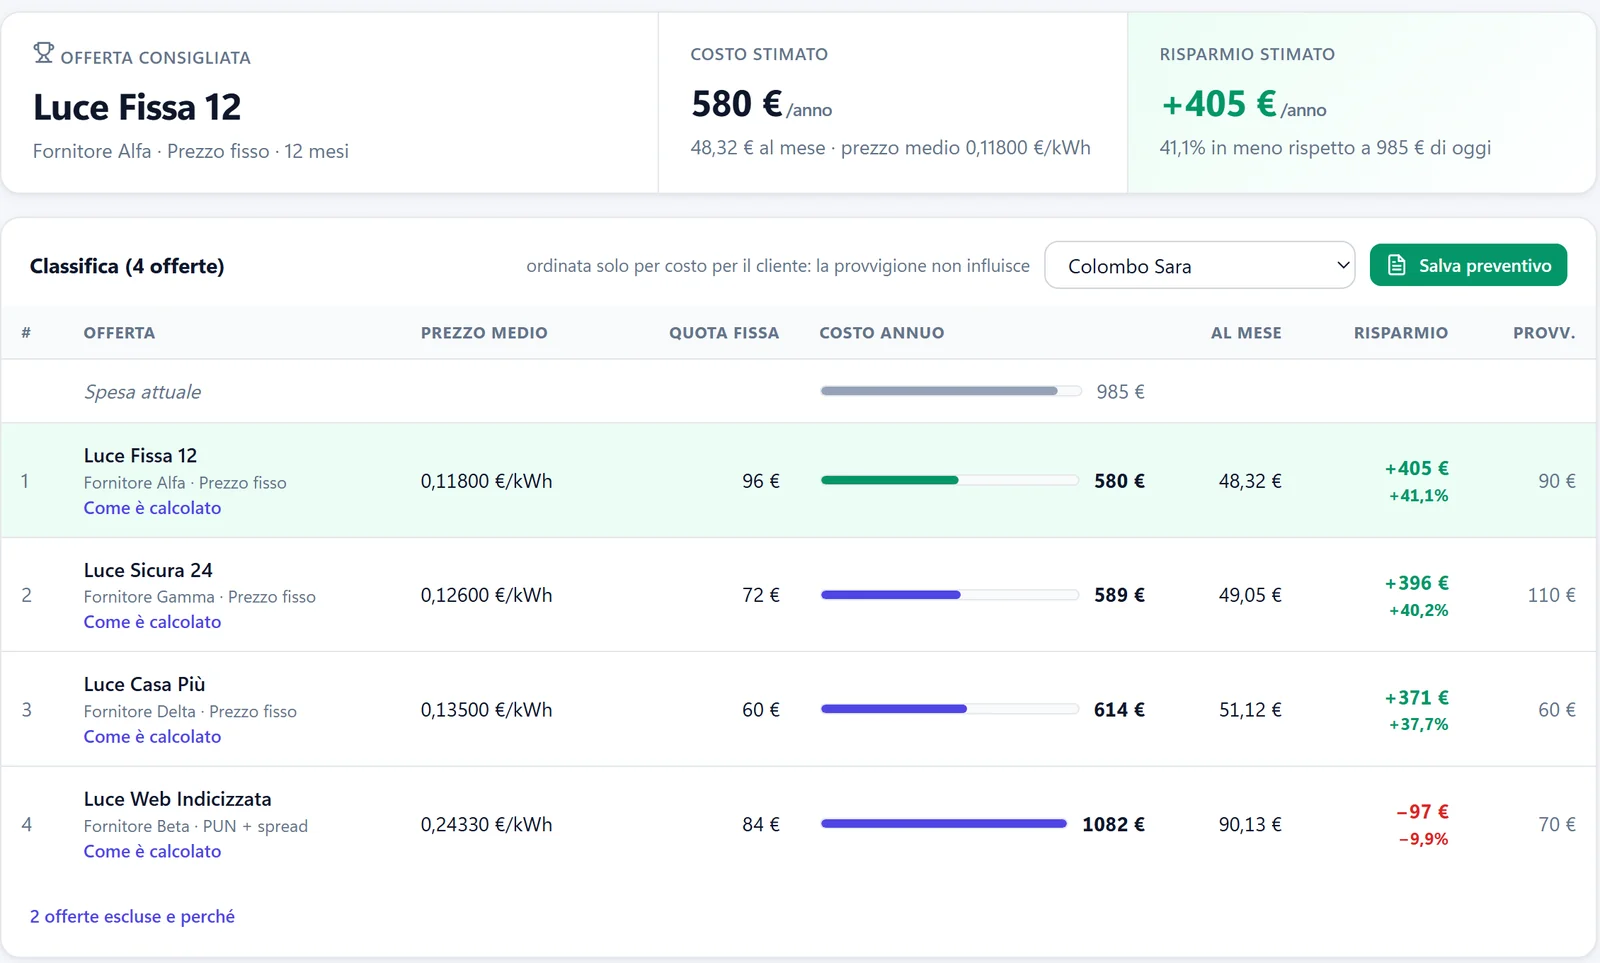Click the cost bar for Luce Sicura 24

950,595
